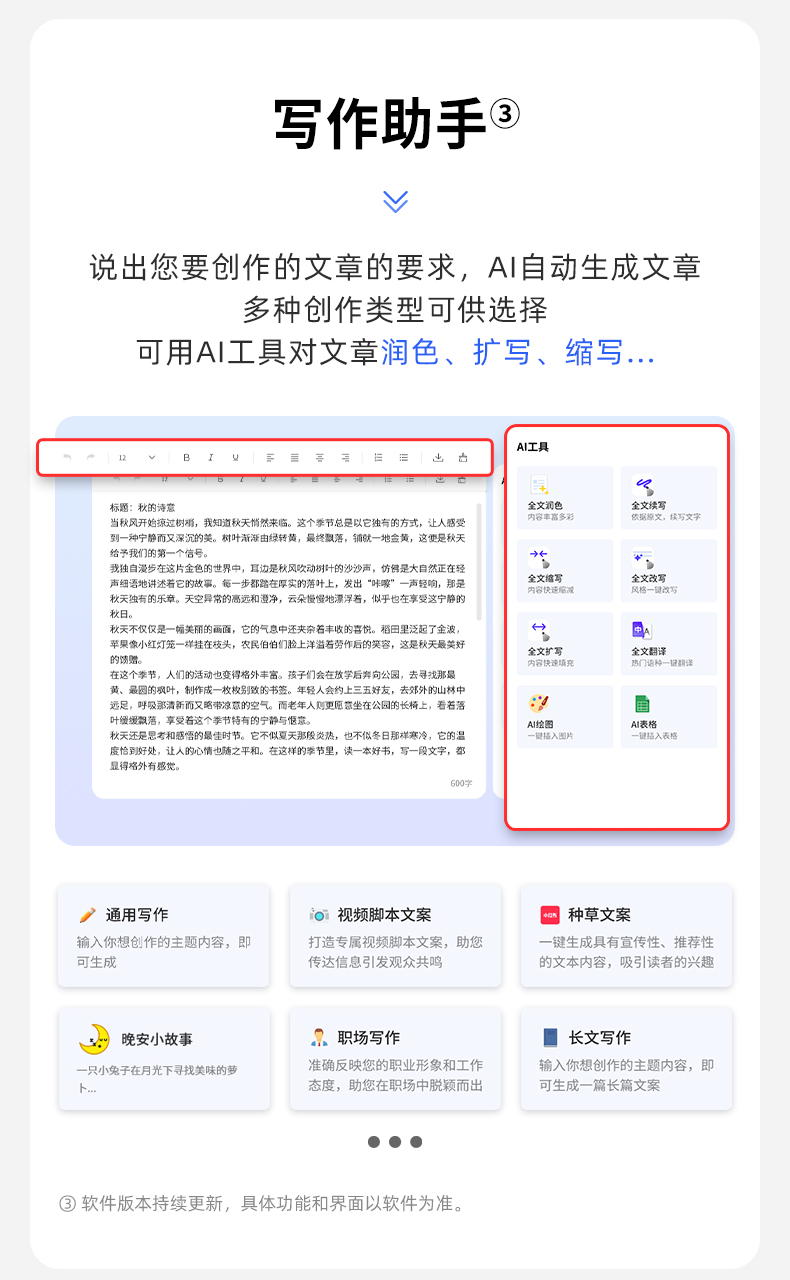Screen dimensions: 790x1280
Task: Click the 种草文案 card
Action: (626, 935)
